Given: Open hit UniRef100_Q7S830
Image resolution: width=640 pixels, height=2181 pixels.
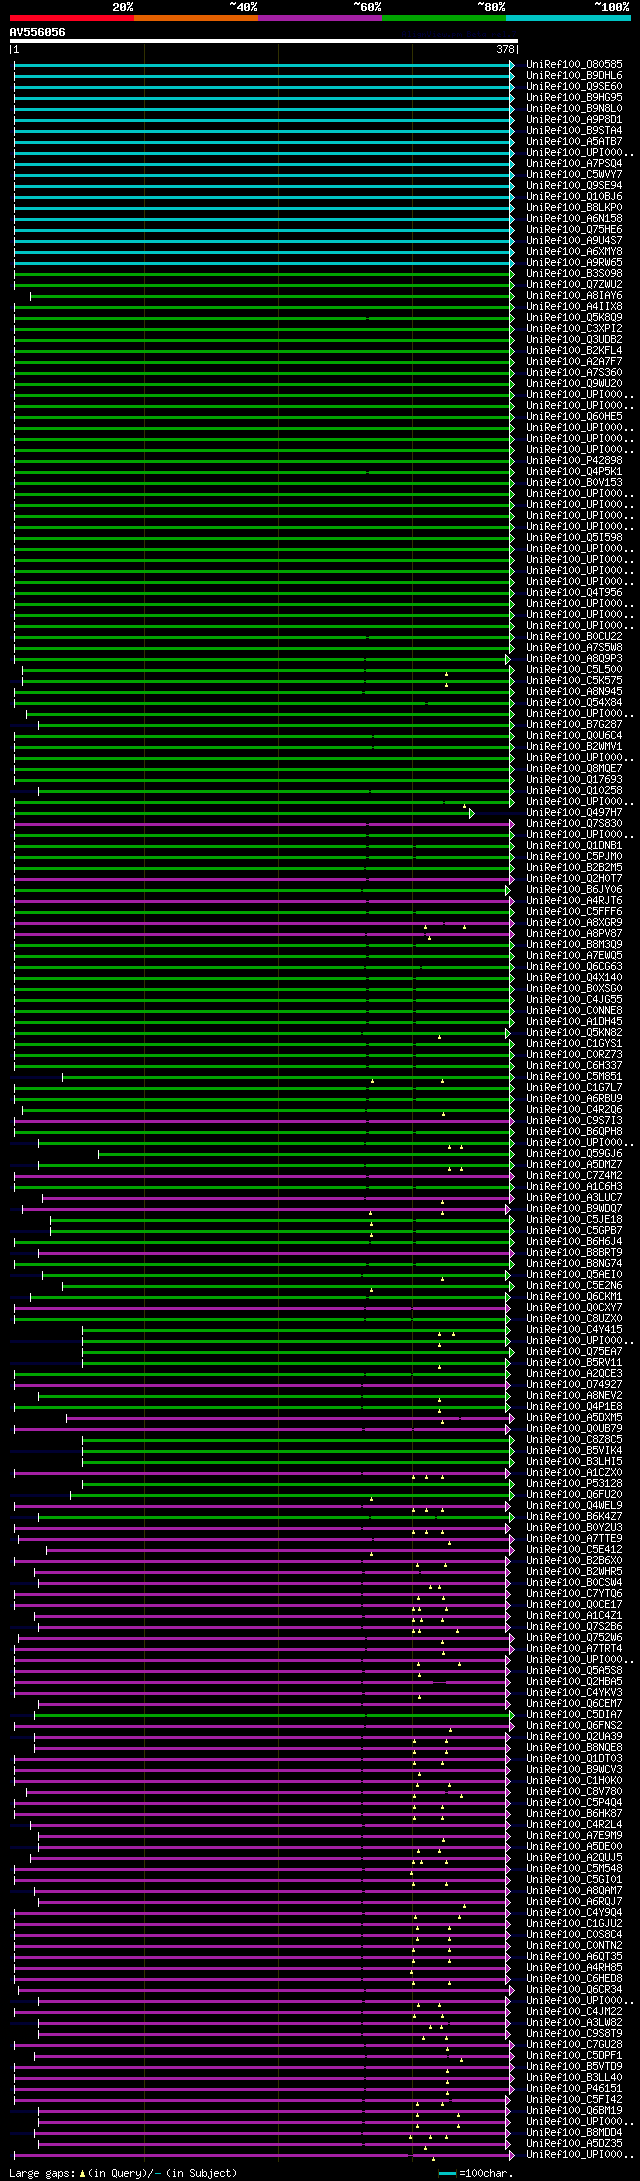Looking at the screenshot, I should click(x=574, y=823).
